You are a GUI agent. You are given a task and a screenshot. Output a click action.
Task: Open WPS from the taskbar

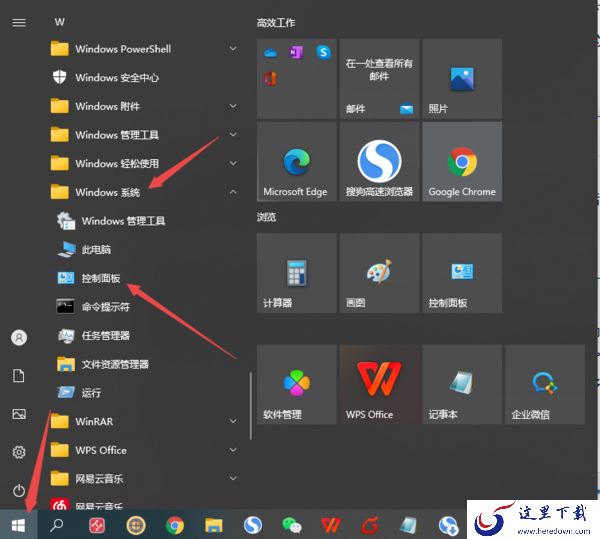point(331,525)
